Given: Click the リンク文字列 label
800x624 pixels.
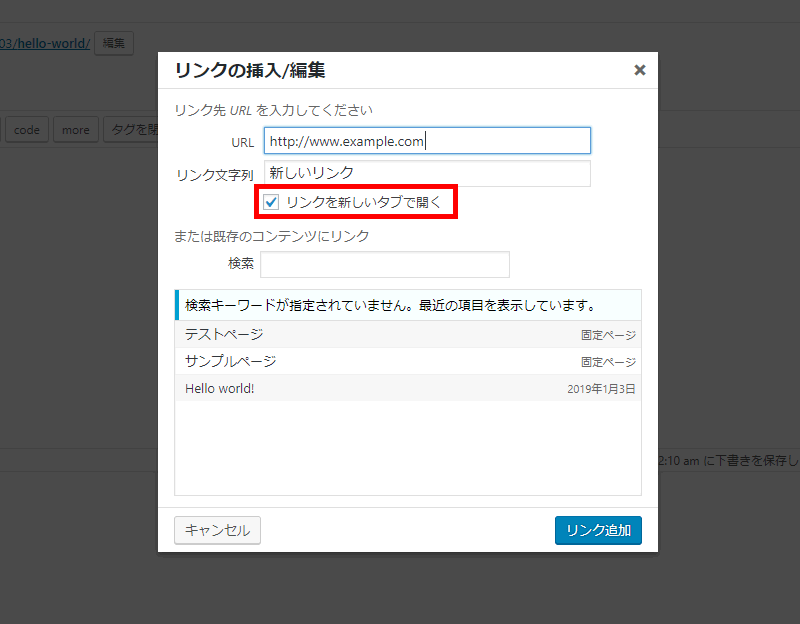Looking at the screenshot, I should [x=214, y=175].
